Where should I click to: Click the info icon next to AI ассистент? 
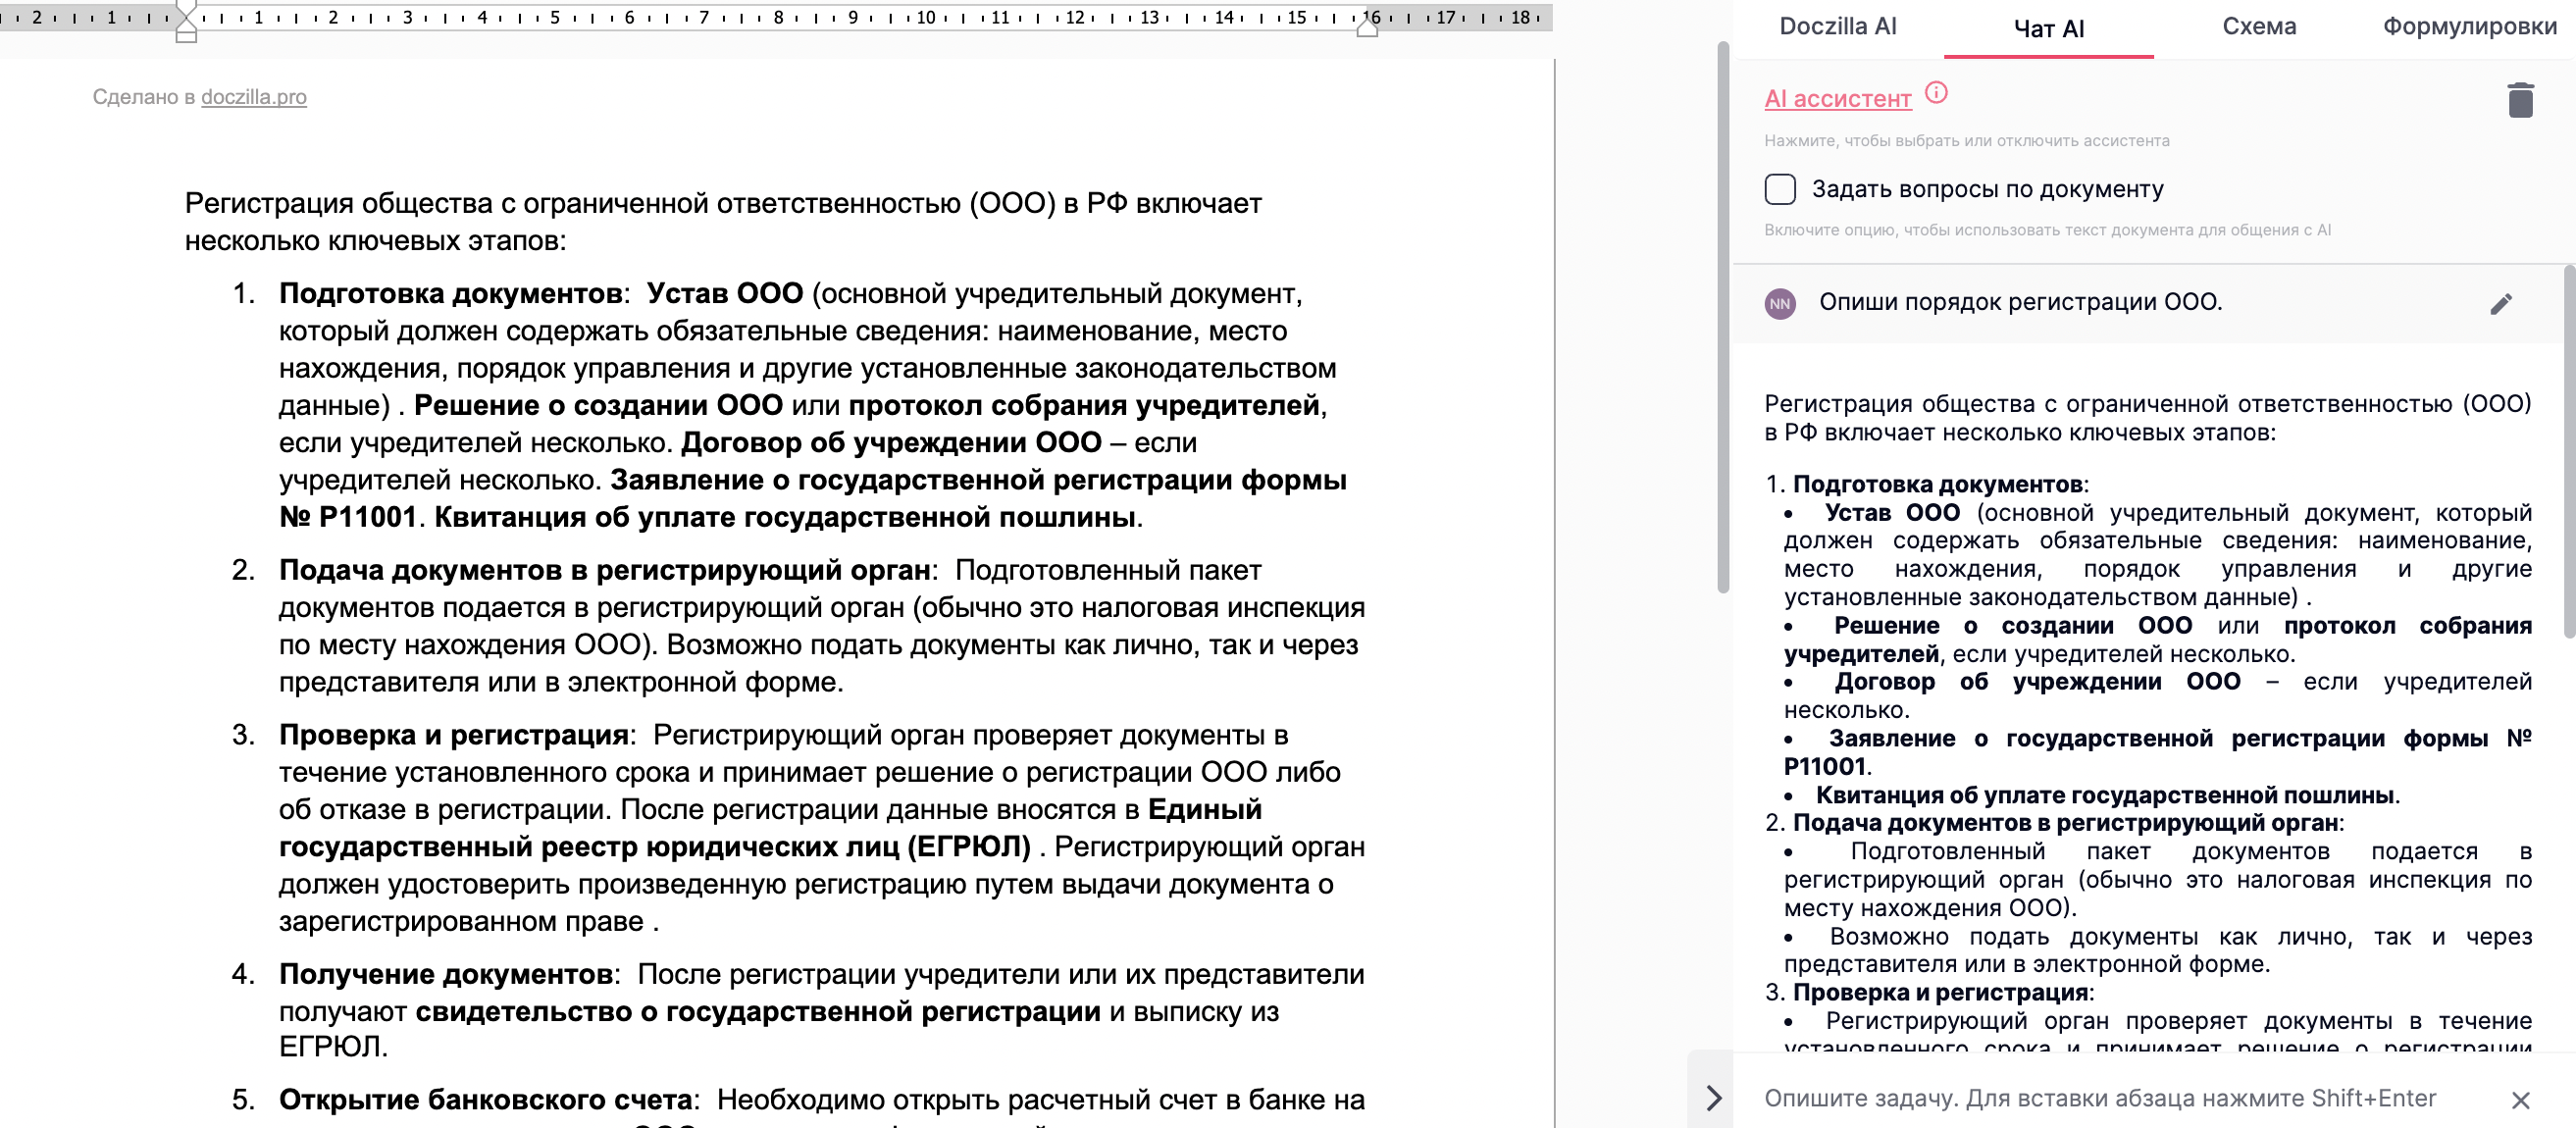pos(1936,93)
